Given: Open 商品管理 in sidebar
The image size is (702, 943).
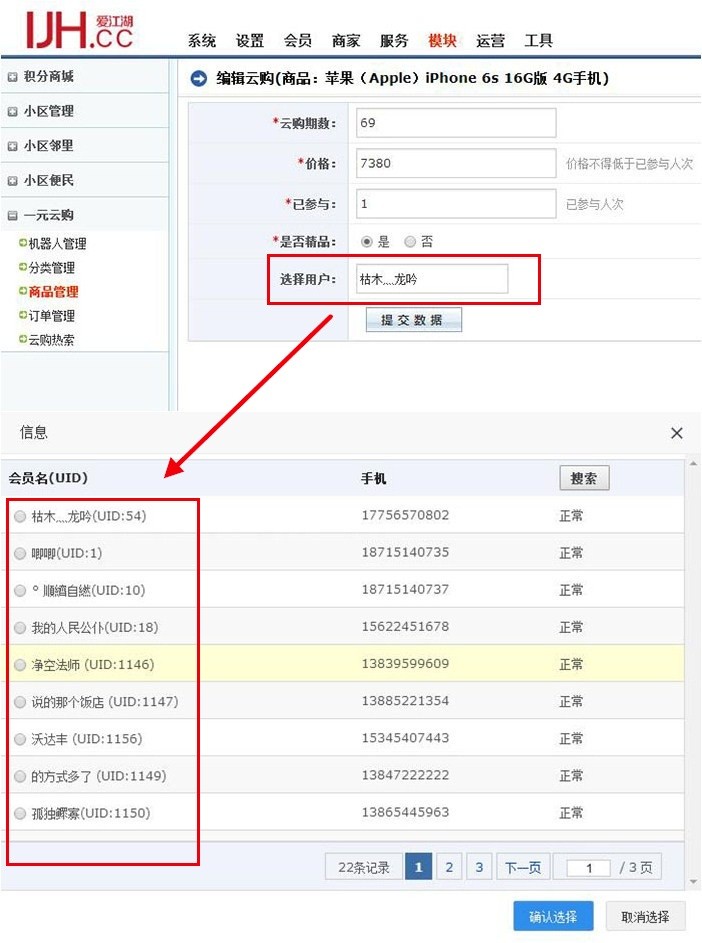Looking at the screenshot, I should coord(54,292).
